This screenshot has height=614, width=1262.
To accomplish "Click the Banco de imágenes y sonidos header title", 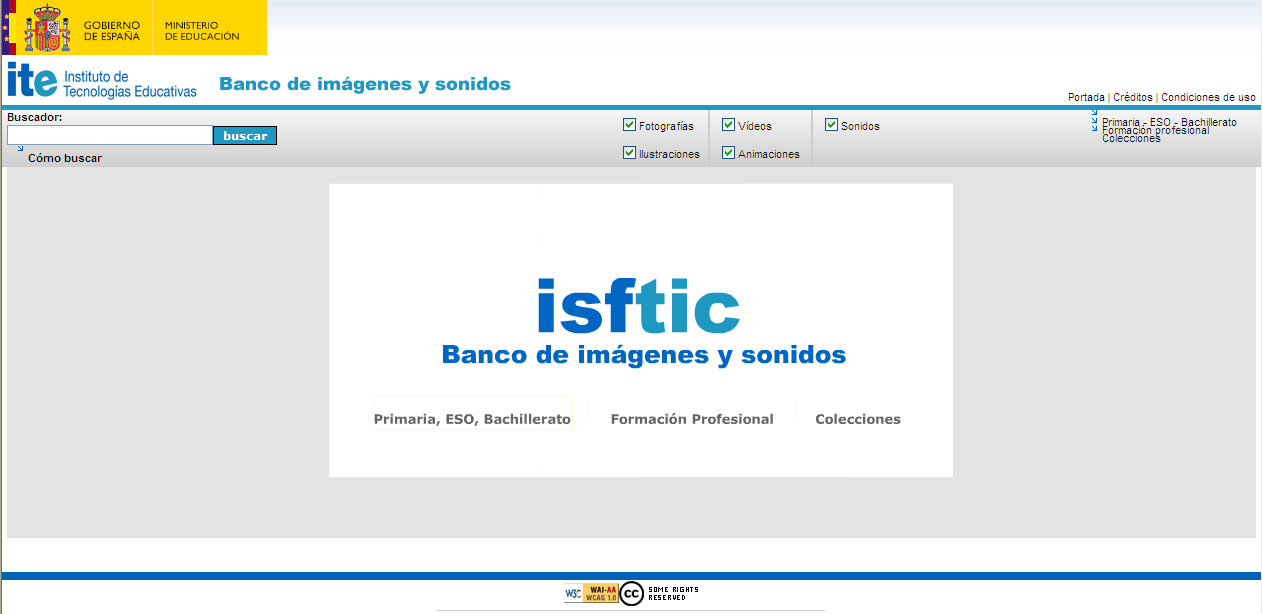I will click(x=365, y=84).
